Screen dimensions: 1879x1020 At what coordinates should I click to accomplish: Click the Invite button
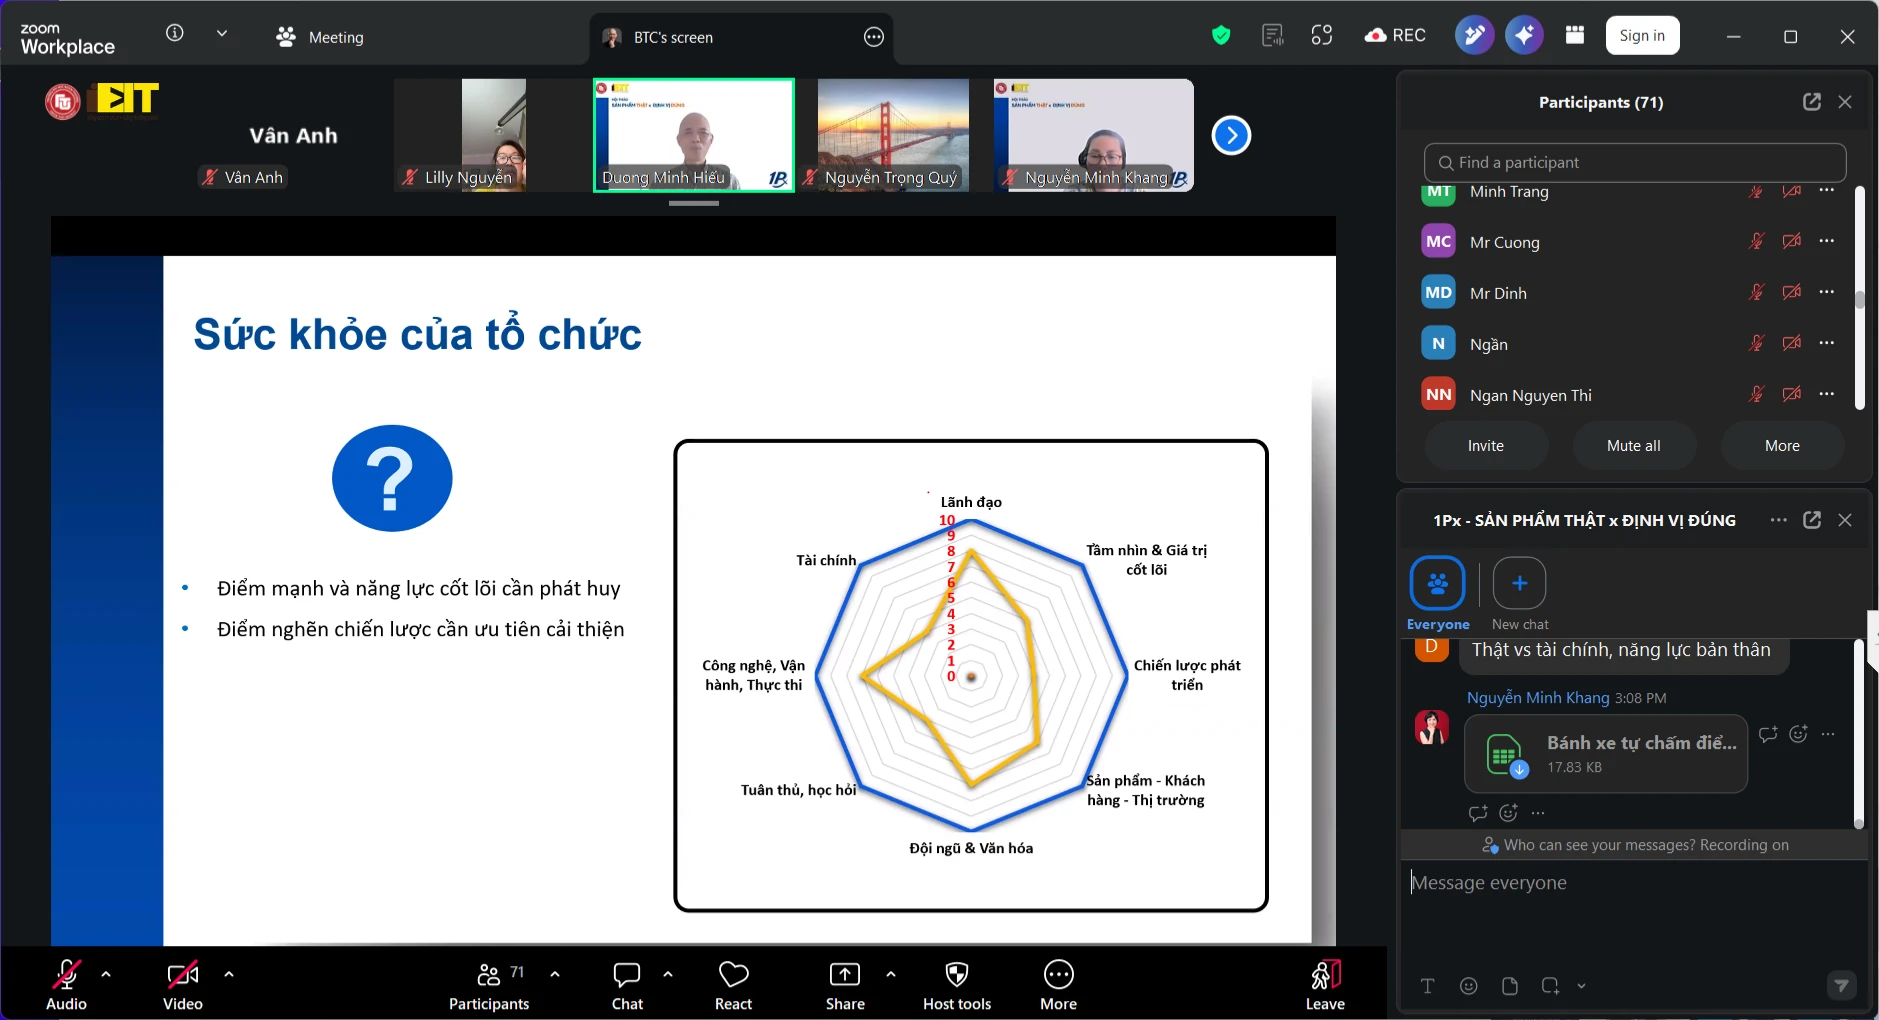click(1486, 446)
